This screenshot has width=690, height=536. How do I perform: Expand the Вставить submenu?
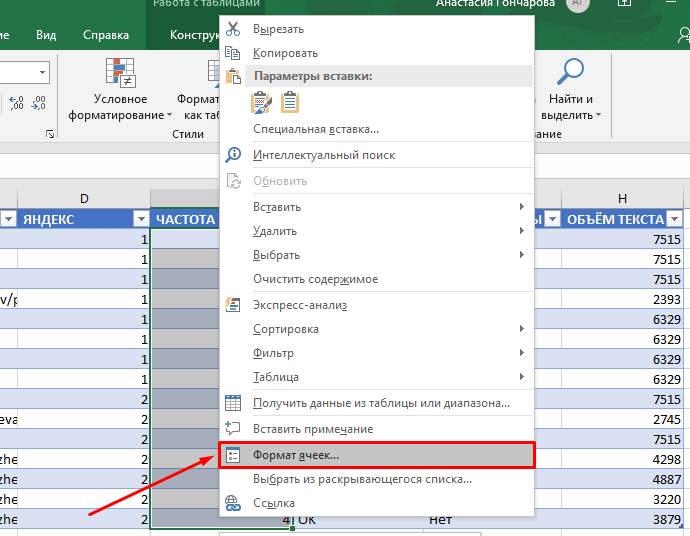[521, 206]
